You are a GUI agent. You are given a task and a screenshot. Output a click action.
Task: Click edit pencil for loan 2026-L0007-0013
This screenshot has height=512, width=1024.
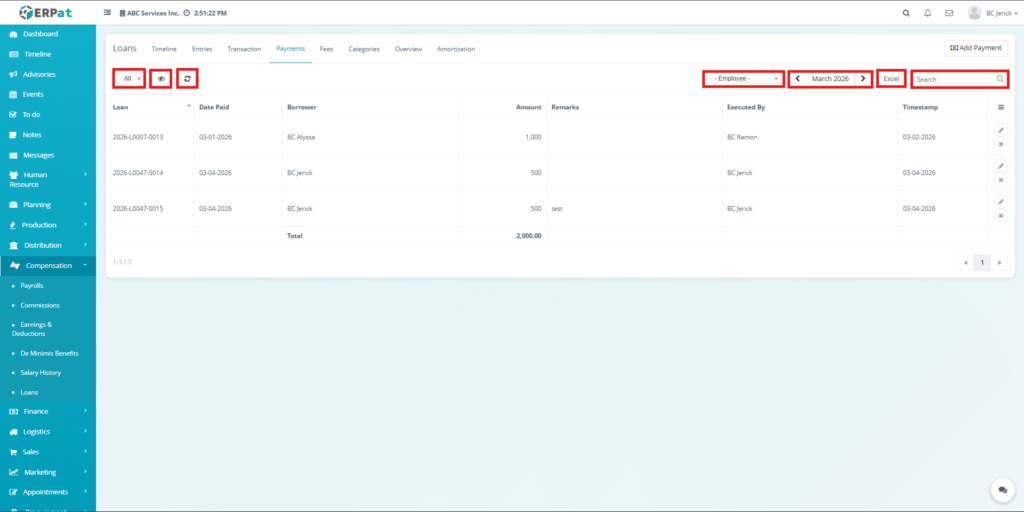1001,130
